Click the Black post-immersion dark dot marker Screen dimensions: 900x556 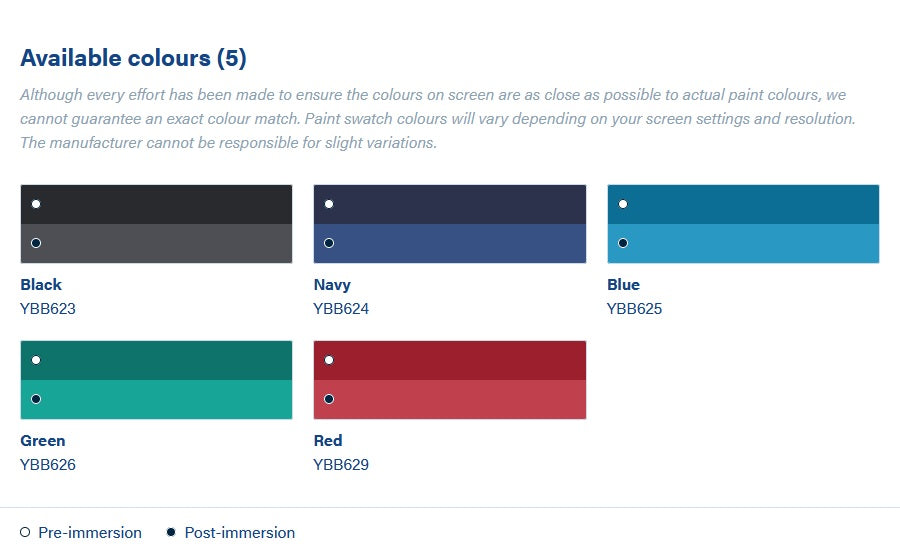36,243
